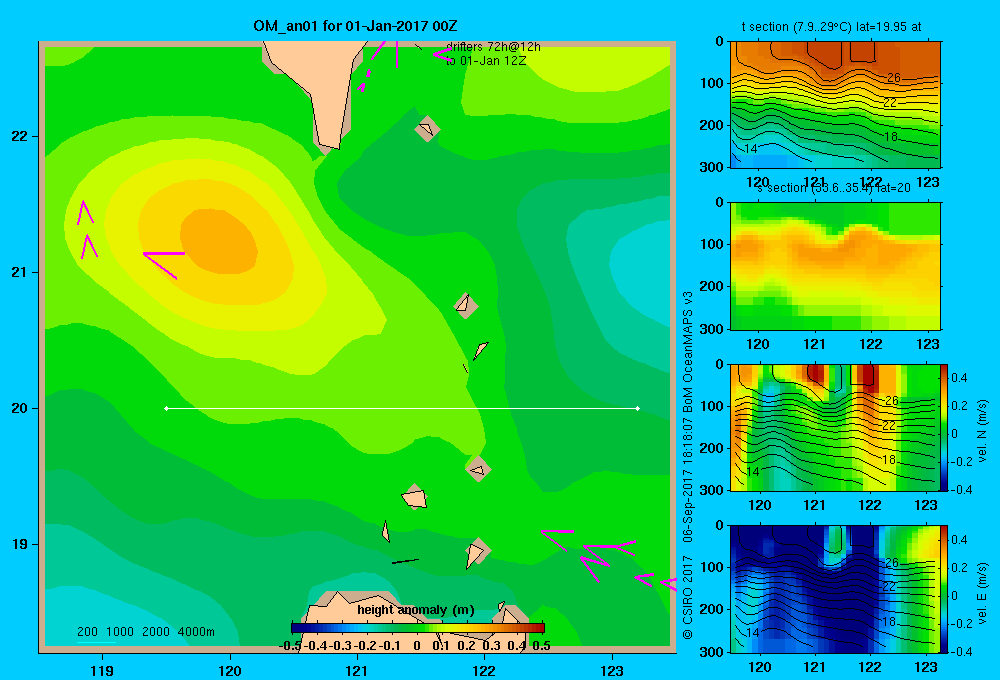Click the vertical "© CSIRO 2017 BoM OceanMAPS v3" credit
Viewport: 1000px width, 680px height.
coord(688,464)
